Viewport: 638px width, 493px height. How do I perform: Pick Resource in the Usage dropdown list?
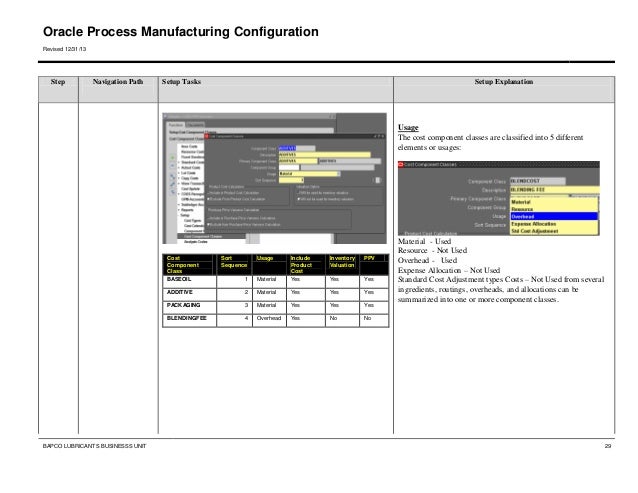coord(554,209)
